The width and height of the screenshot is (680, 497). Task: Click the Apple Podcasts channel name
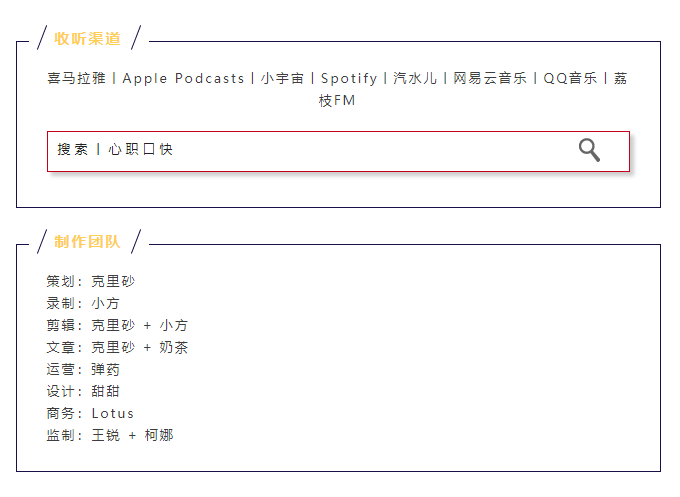point(183,78)
